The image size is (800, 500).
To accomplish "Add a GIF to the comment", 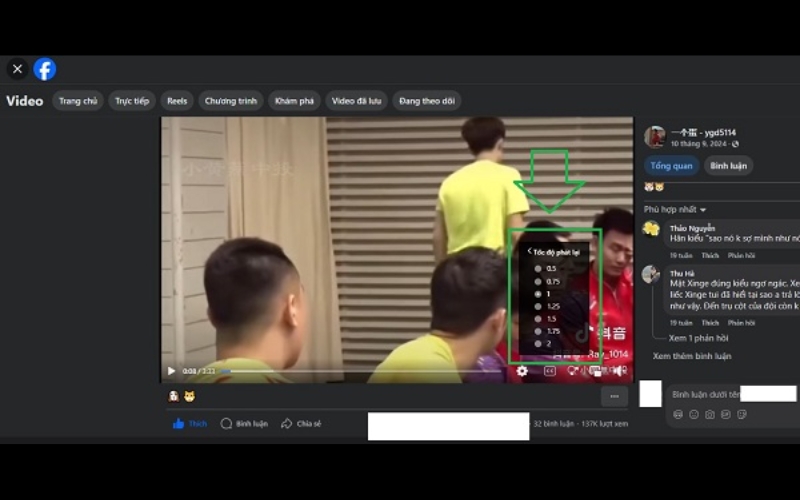I will (x=726, y=414).
